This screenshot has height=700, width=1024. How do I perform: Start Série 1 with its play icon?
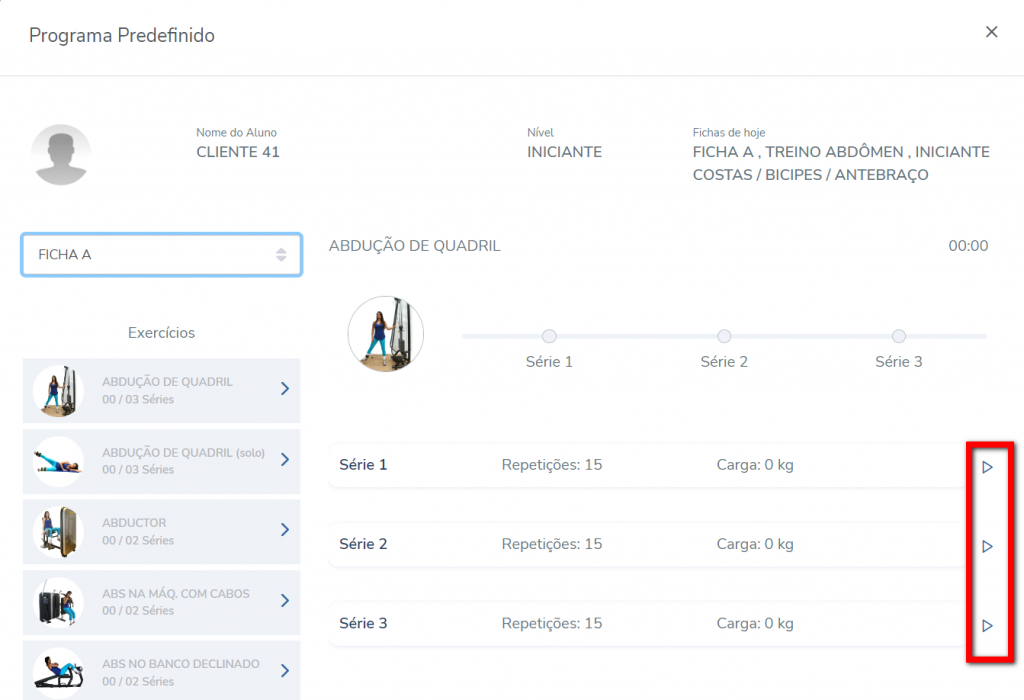(987, 467)
